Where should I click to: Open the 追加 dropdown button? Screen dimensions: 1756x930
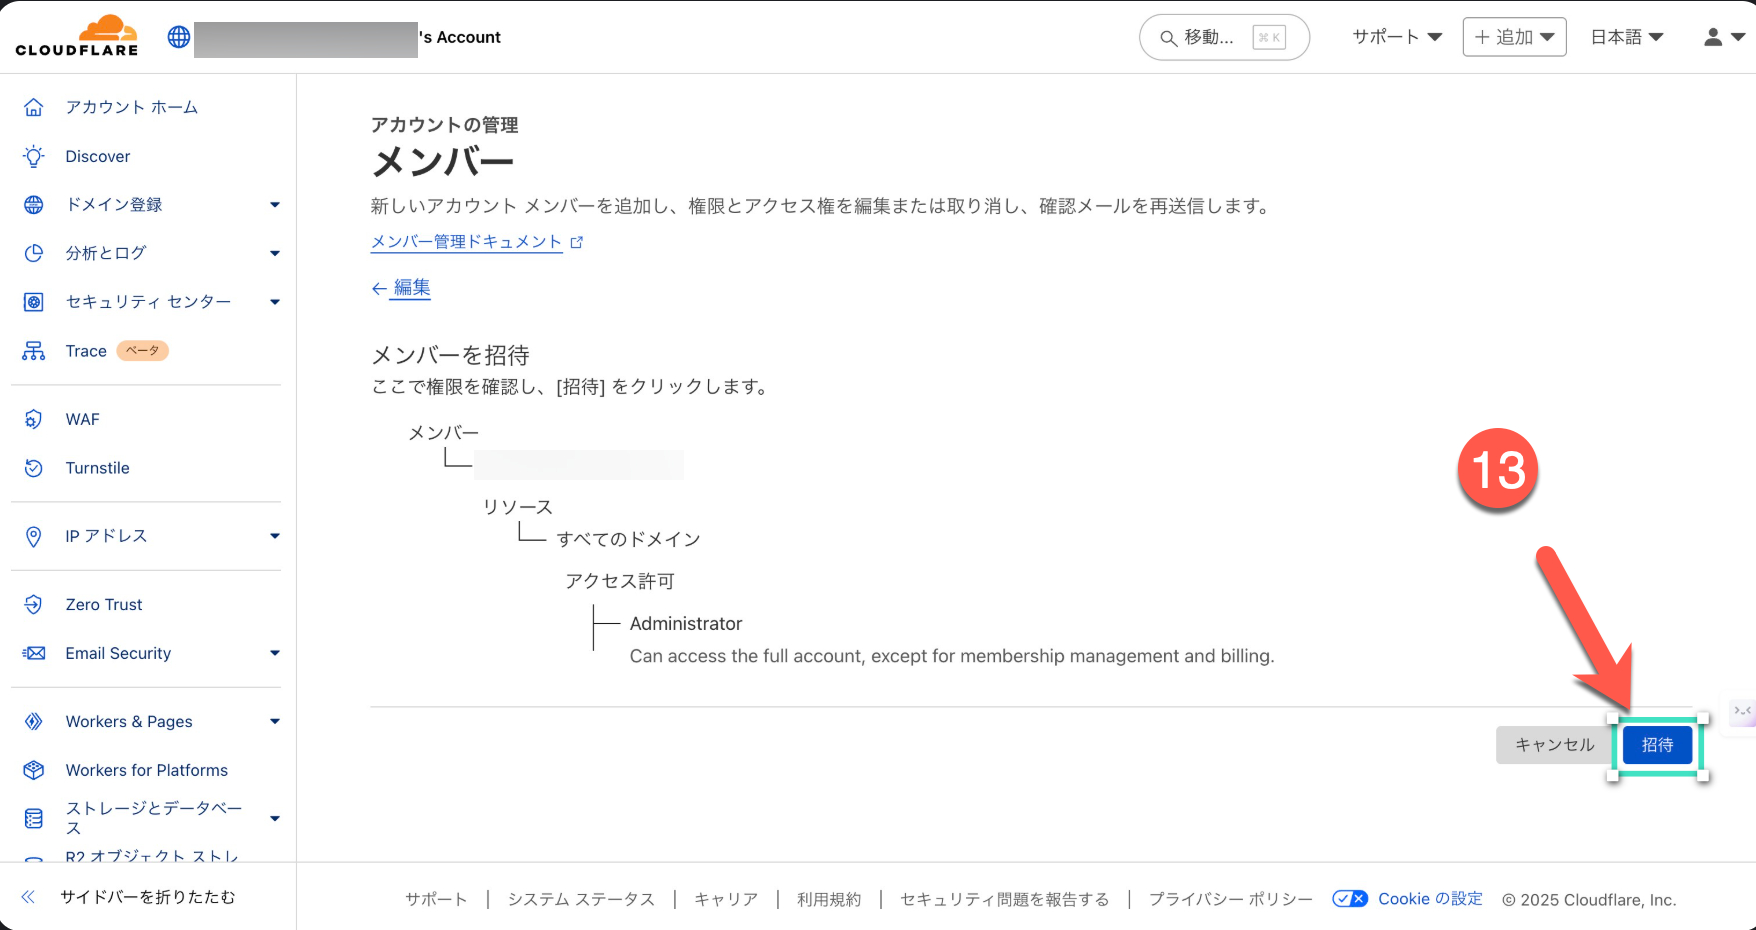(1514, 37)
